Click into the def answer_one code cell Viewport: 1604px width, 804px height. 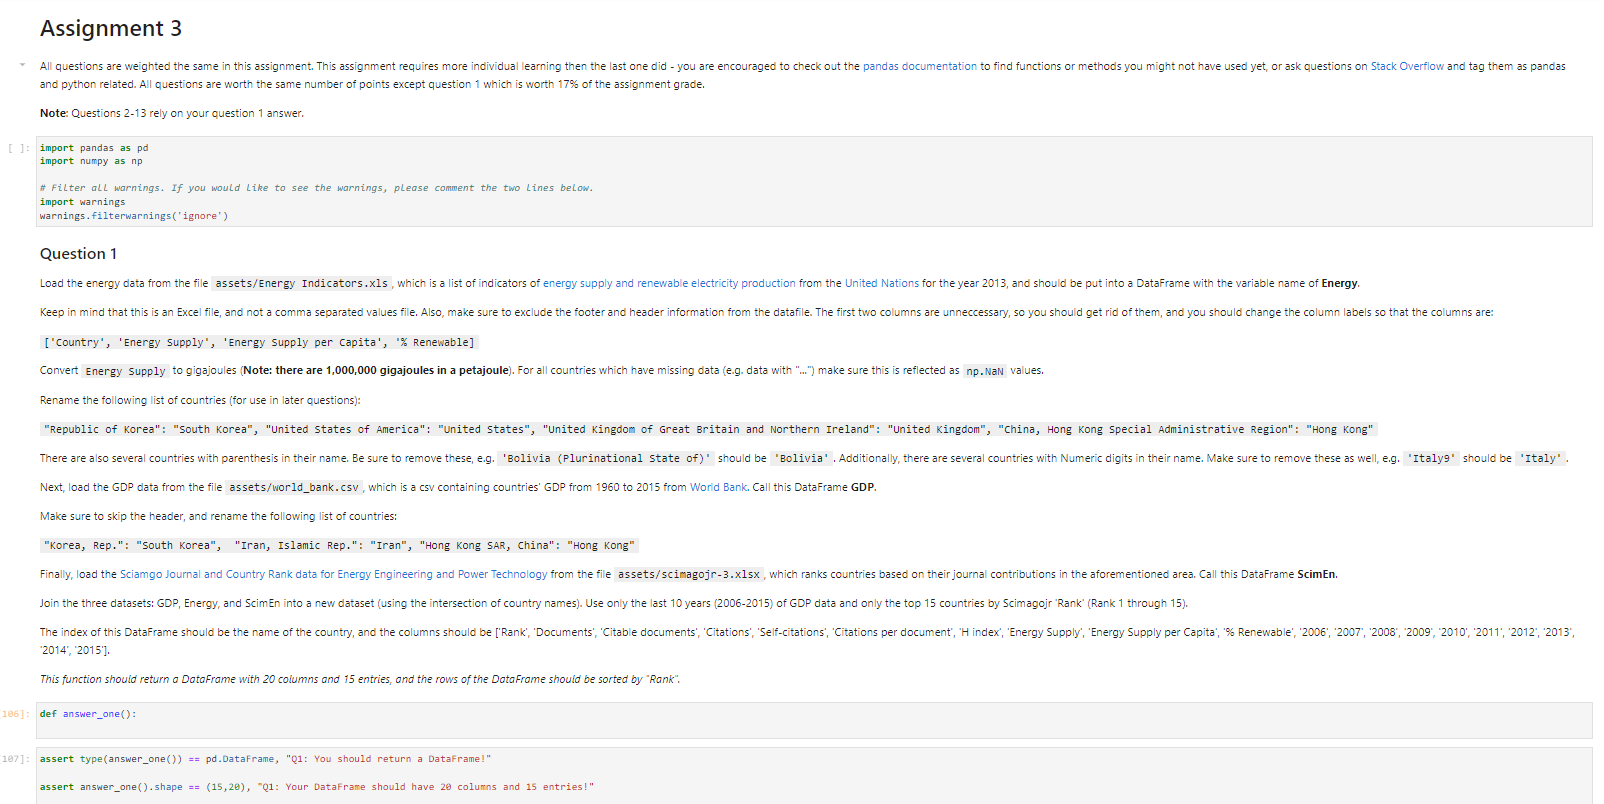[814, 720]
